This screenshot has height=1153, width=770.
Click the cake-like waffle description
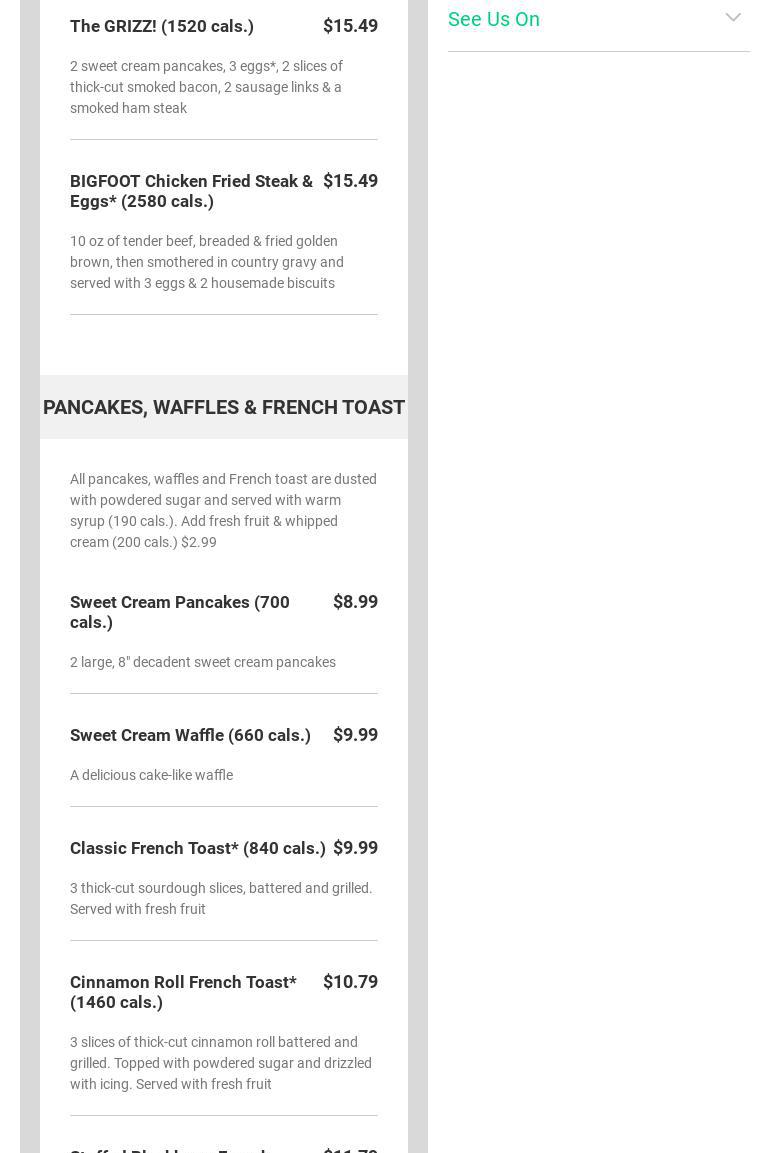coord(151,775)
